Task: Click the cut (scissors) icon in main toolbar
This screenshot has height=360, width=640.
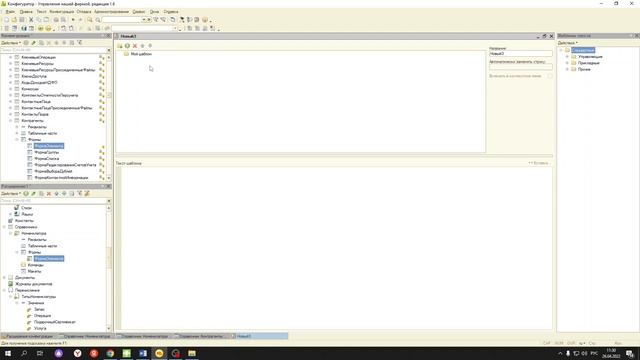Action: click(x=31, y=20)
